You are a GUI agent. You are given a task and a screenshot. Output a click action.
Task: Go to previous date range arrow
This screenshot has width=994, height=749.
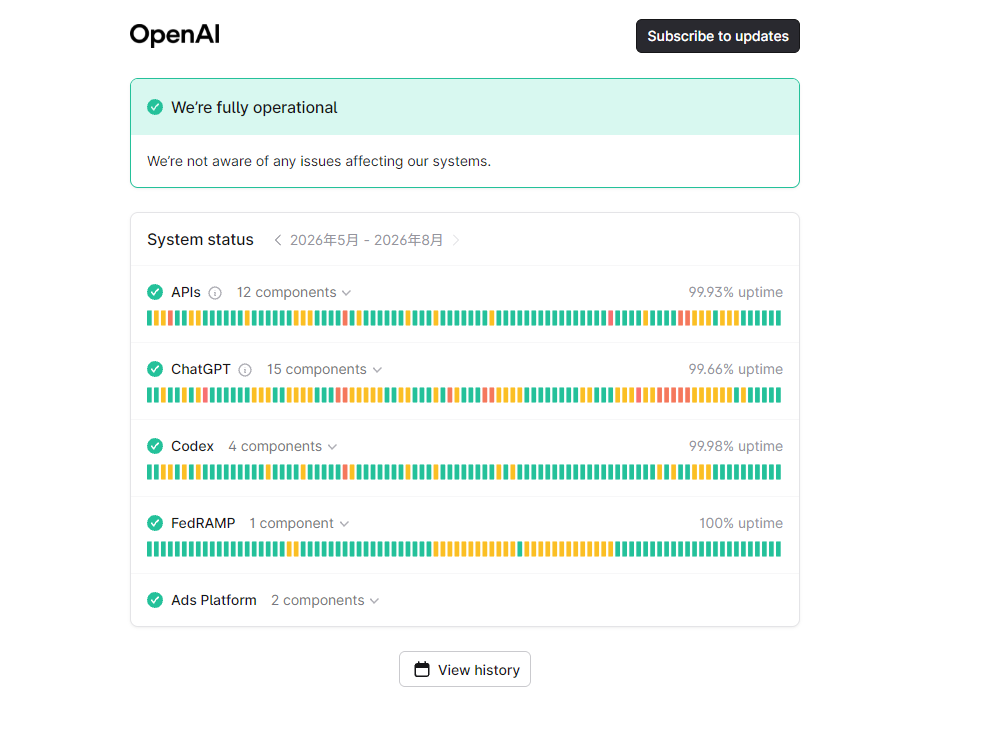pos(278,240)
